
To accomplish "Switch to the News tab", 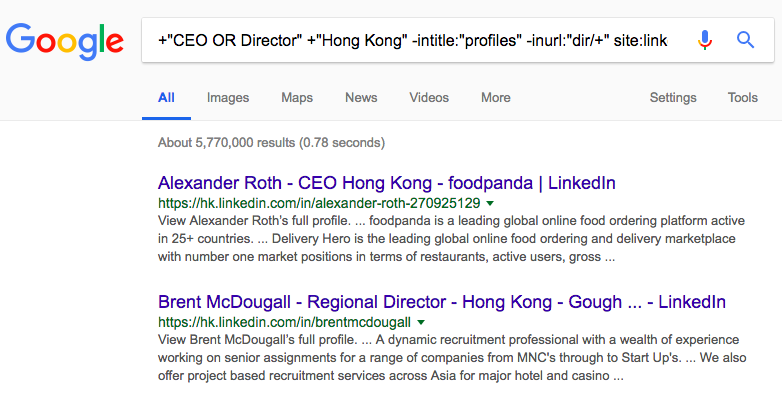I will (x=361, y=98).
